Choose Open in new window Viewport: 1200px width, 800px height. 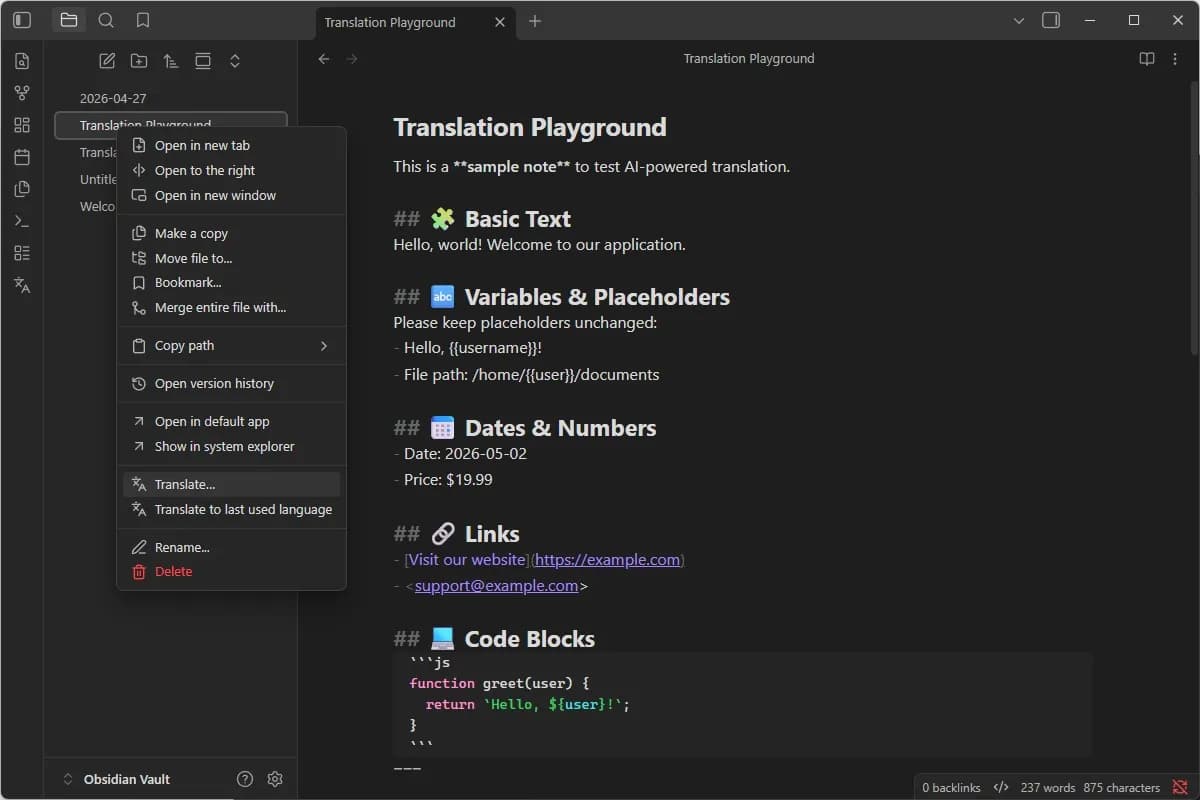pos(231,195)
